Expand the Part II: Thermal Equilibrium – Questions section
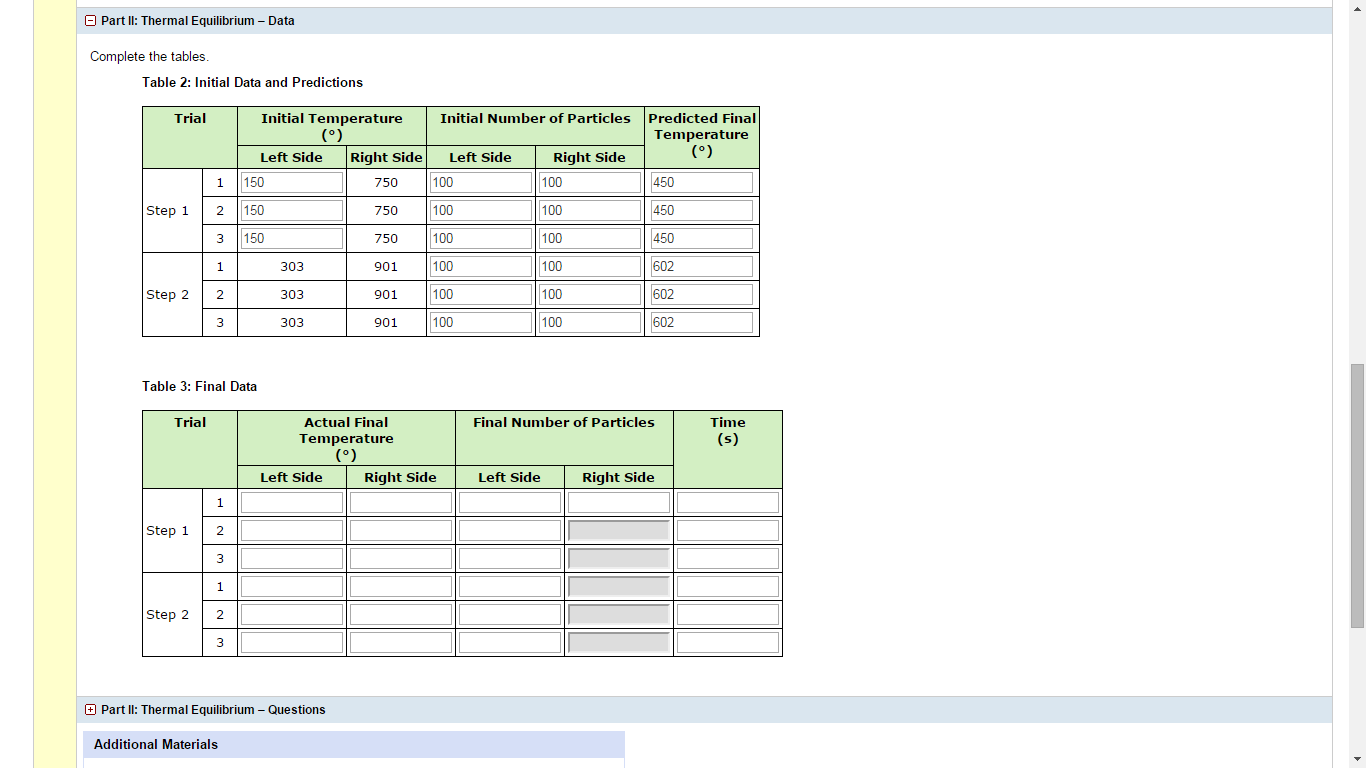 coord(90,710)
